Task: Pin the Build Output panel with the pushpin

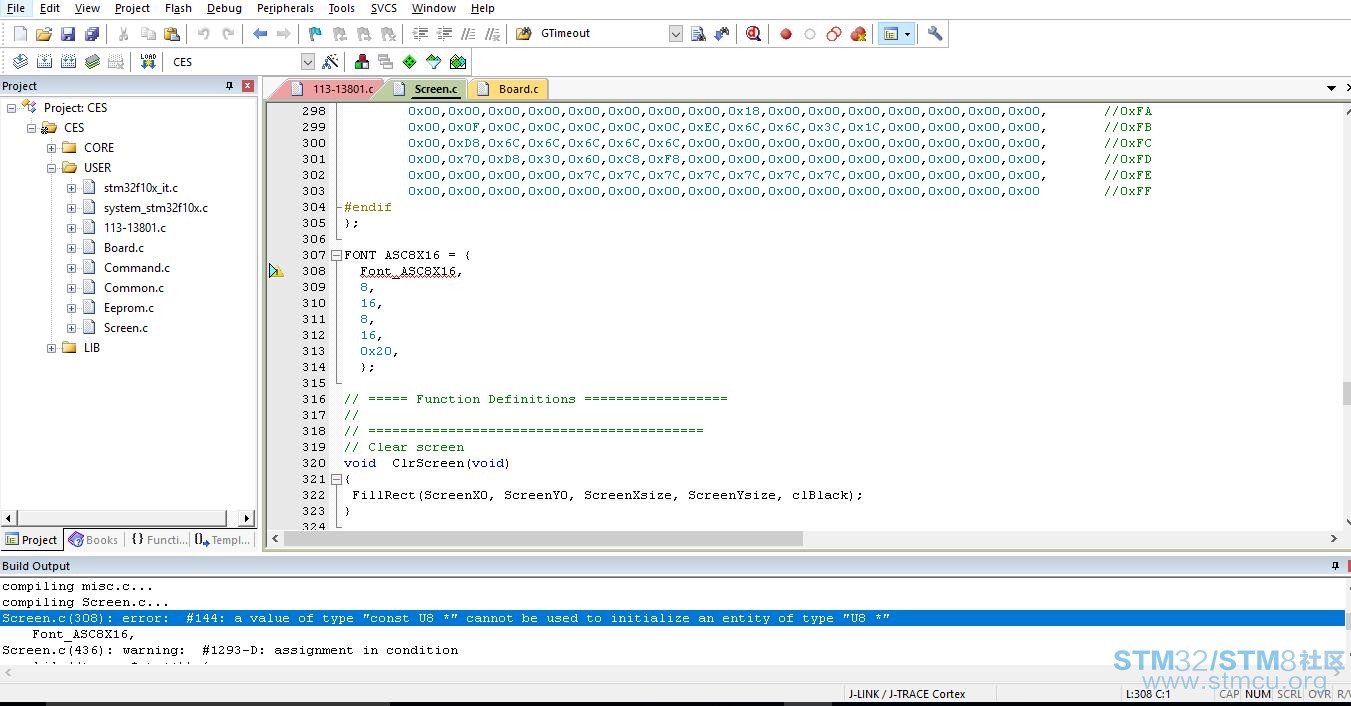Action: pyautogui.click(x=1335, y=566)
